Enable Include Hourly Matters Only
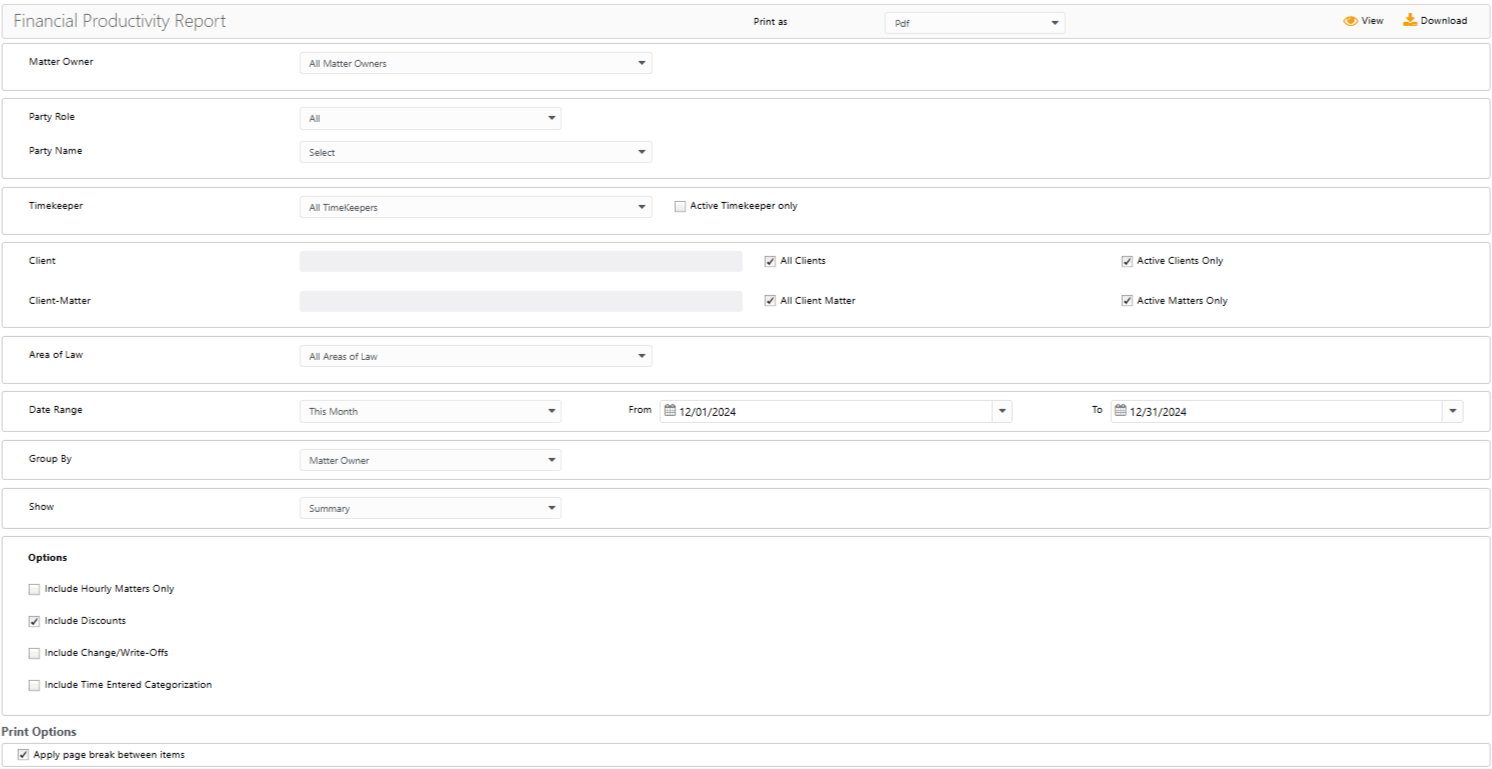Image resolution: width=1492 pixels, height=769 pixels. coord(35,590)
